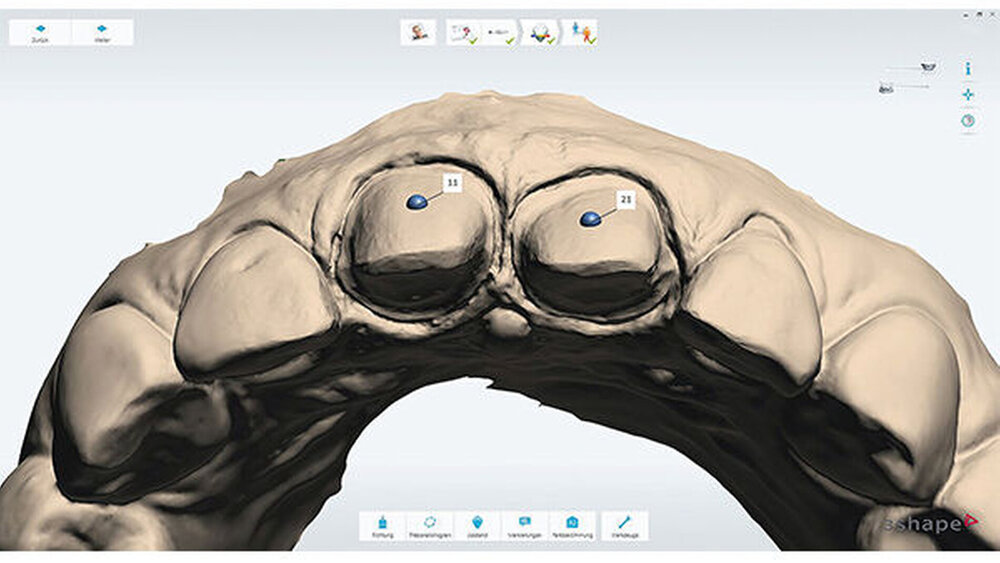Select the second workflow step with green checkmark
The image size is (1000, 563).
click(463, 32)
